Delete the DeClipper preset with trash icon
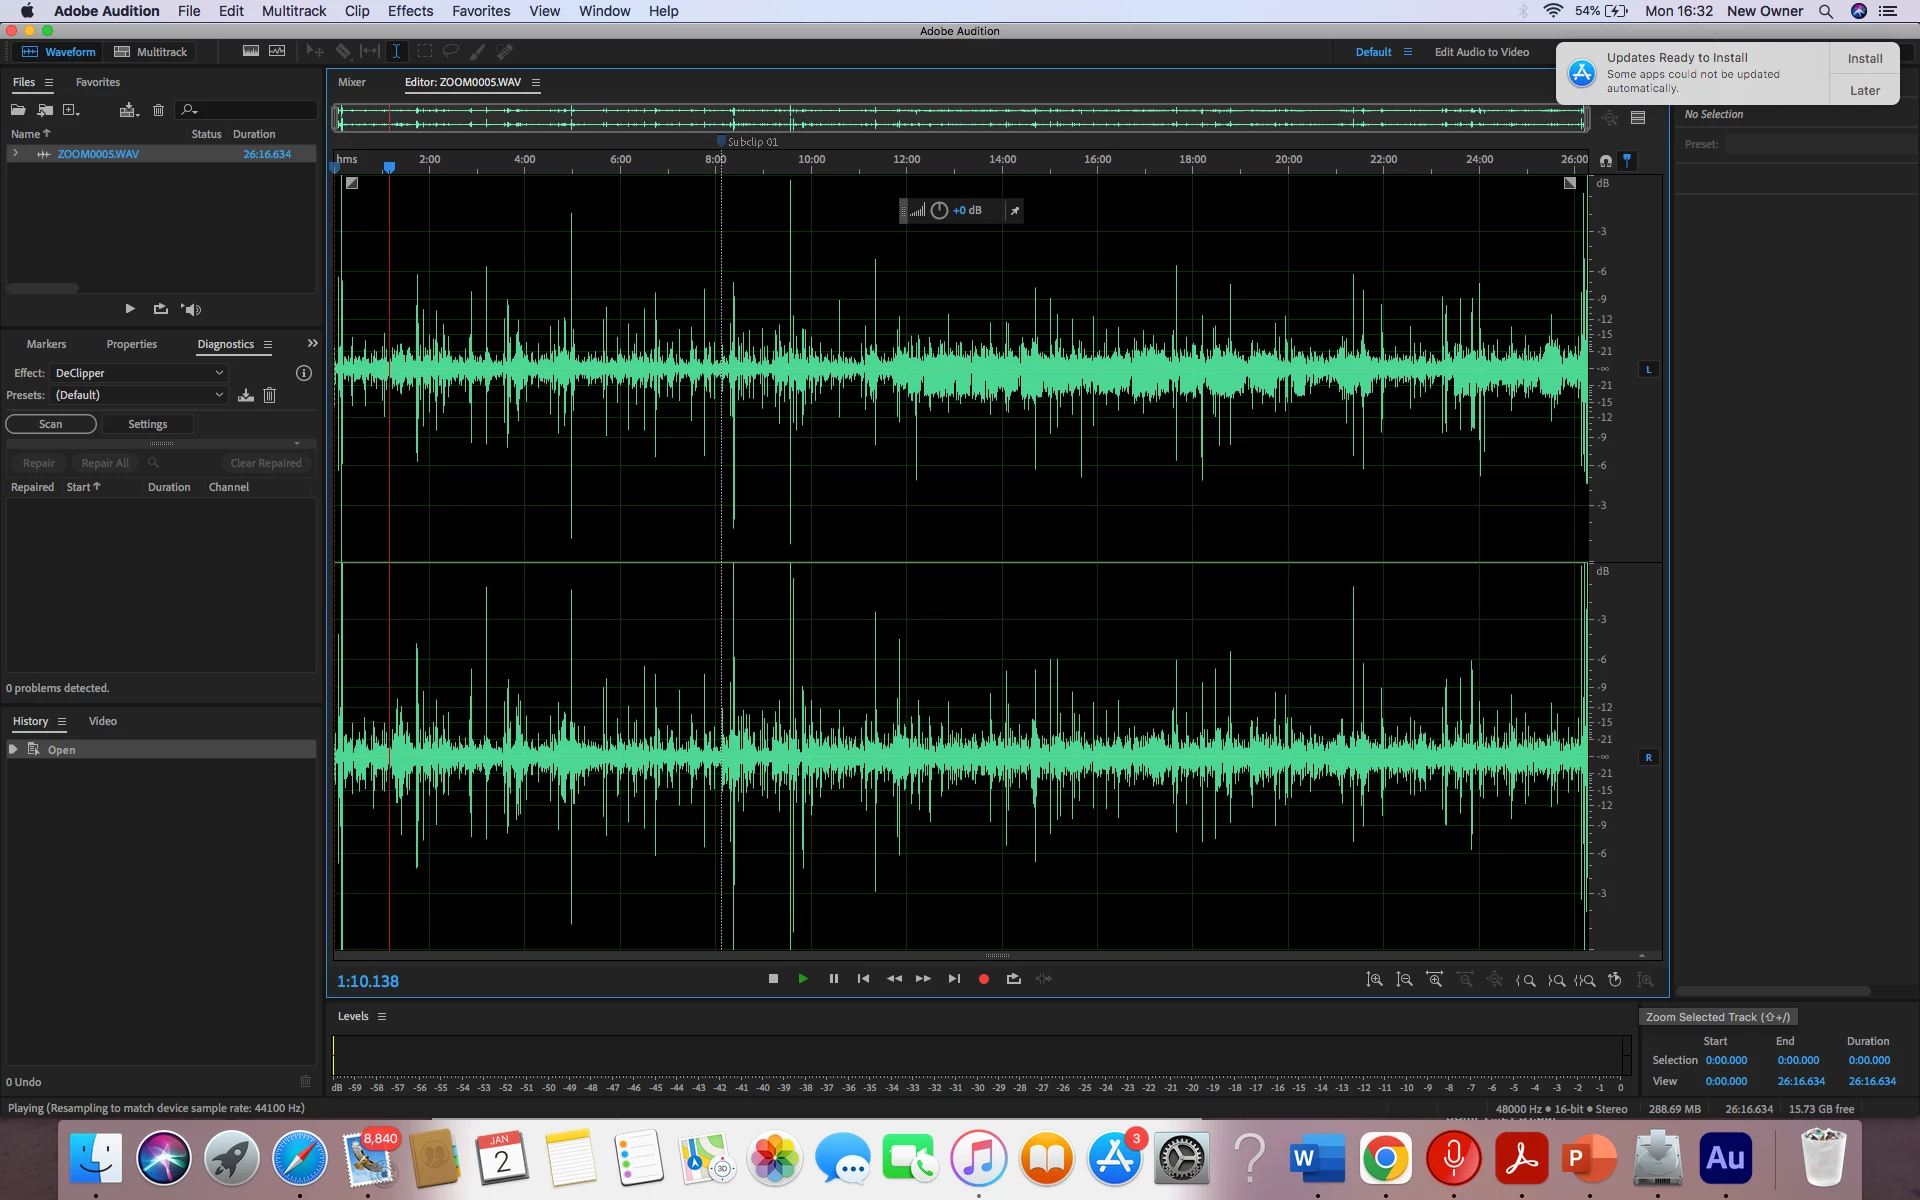Screen dimensions: 1920x1200 click(269, 395)
